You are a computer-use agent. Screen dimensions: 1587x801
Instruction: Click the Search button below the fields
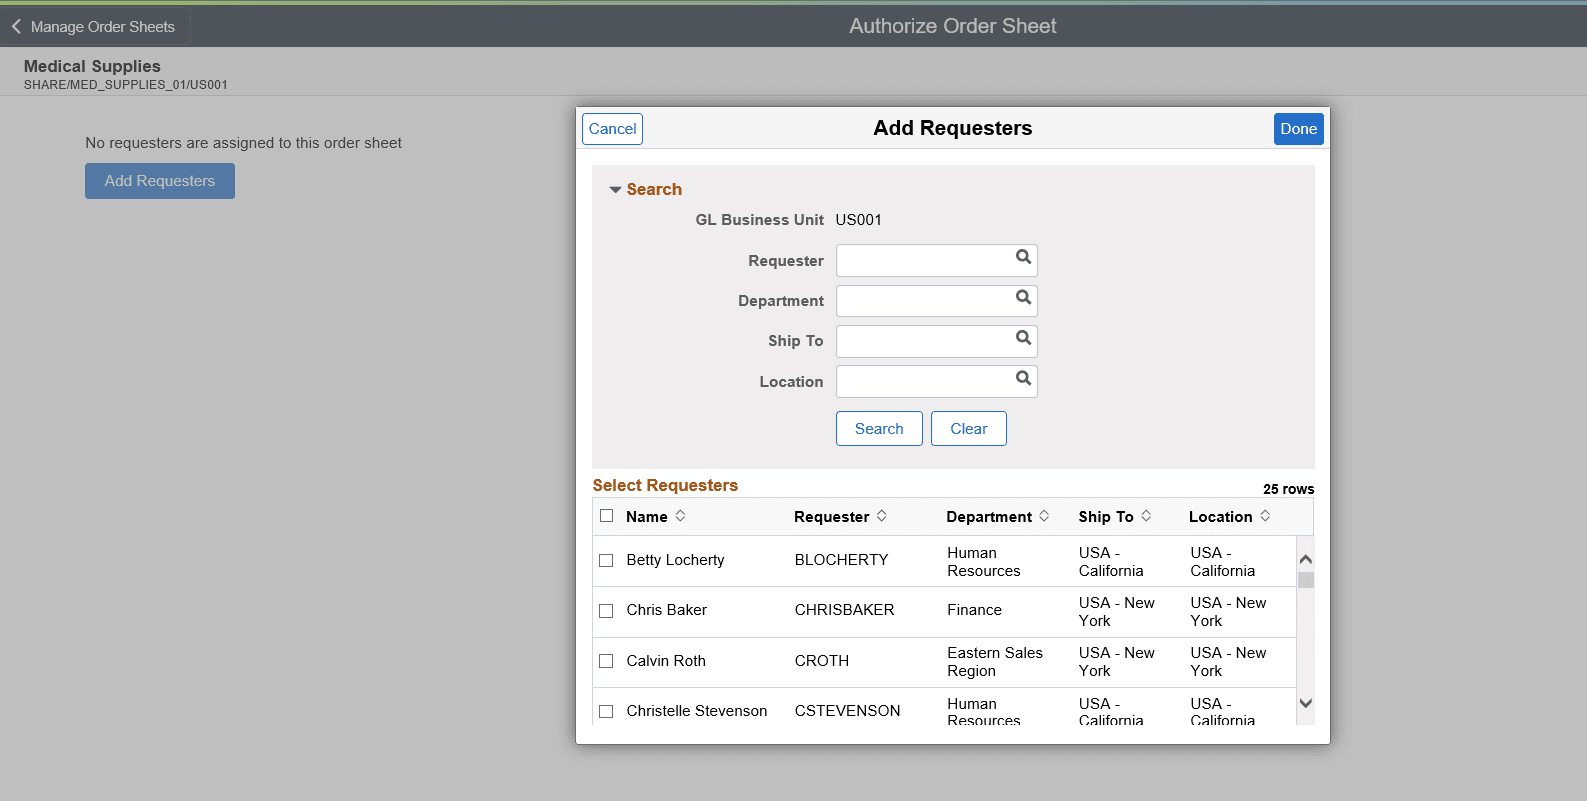coord(879,429)
